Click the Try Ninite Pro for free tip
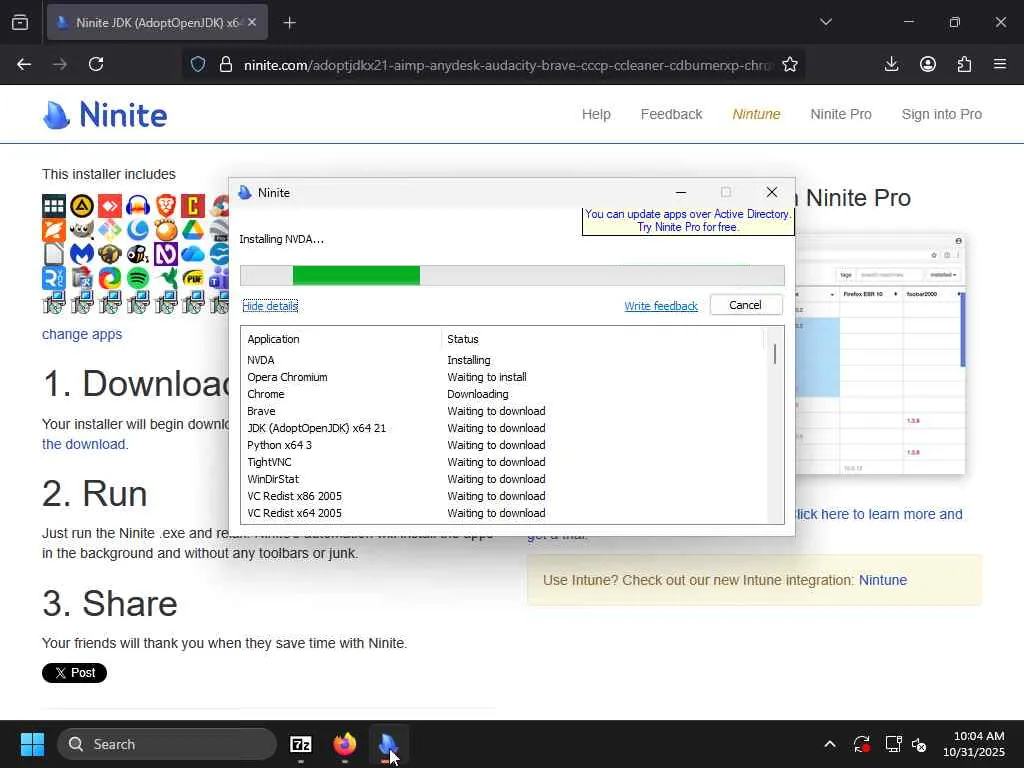The width and height of the screenshot is (1024, 768). pyautogui.click(x=688, y=221)
